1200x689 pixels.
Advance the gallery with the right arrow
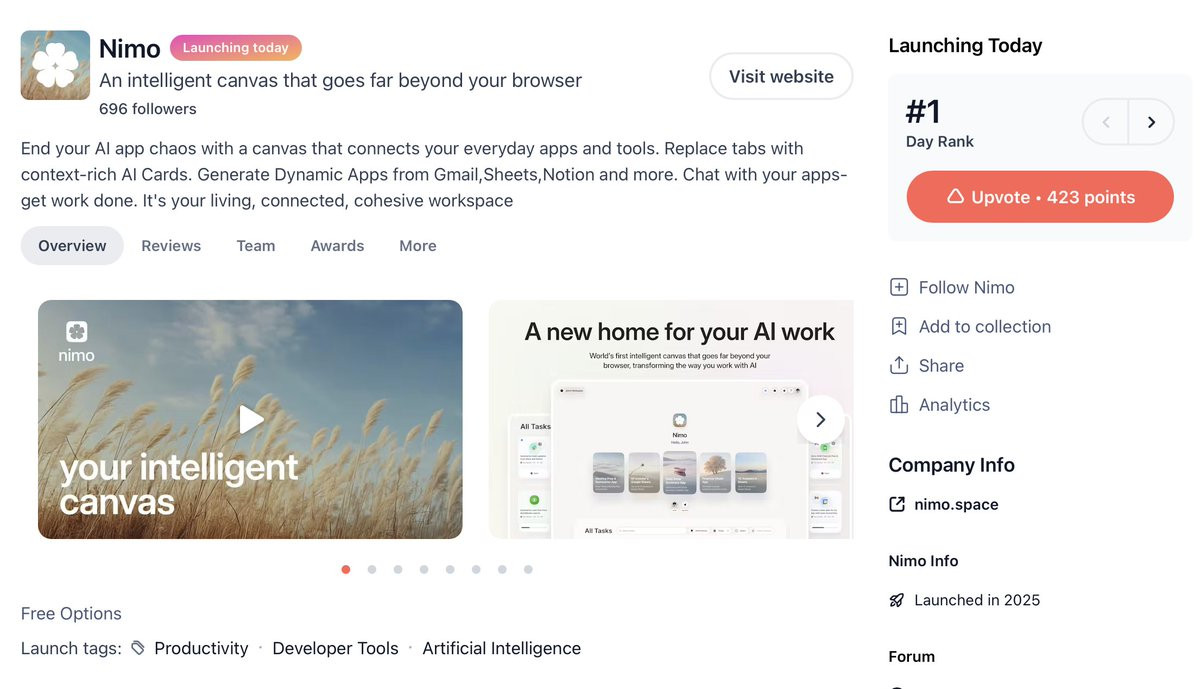pyautogui.click(x=820, y=419)
